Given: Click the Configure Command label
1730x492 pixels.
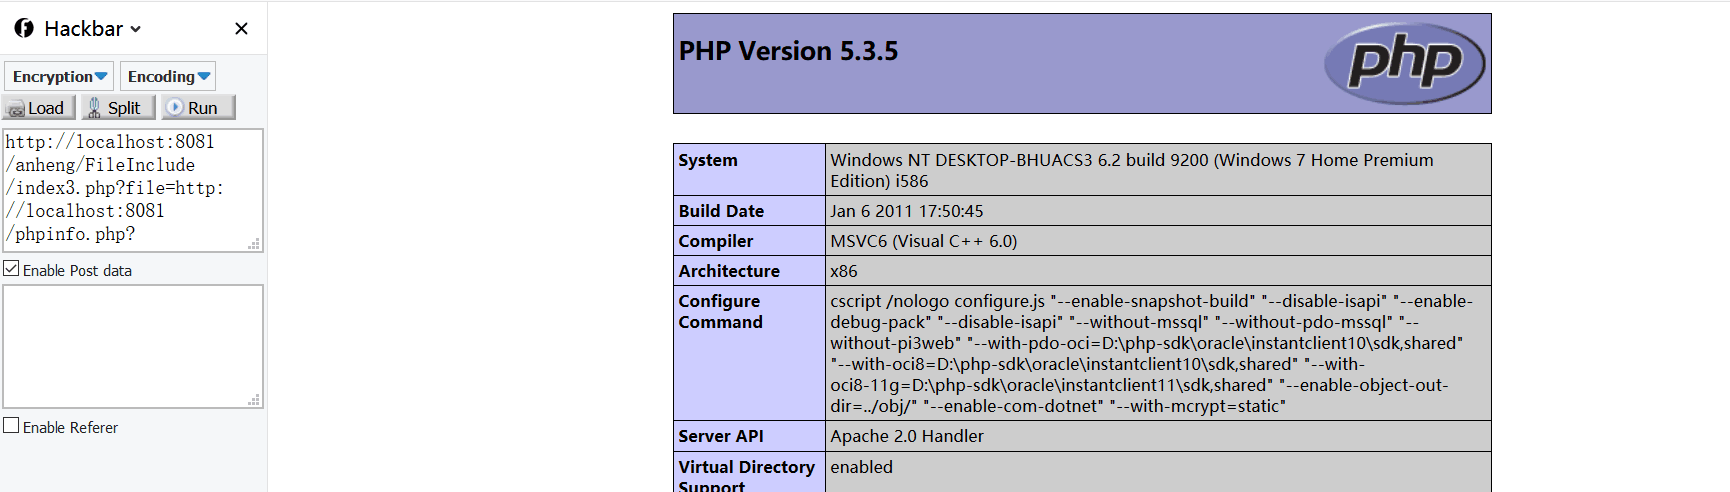Looking at the screenshot, I should pos(720,312).
